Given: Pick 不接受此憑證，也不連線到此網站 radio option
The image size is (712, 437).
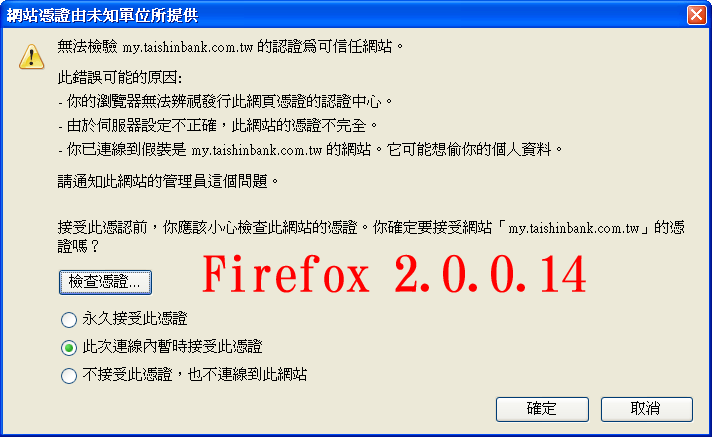Looking at the screenshot, I should 69,376.
